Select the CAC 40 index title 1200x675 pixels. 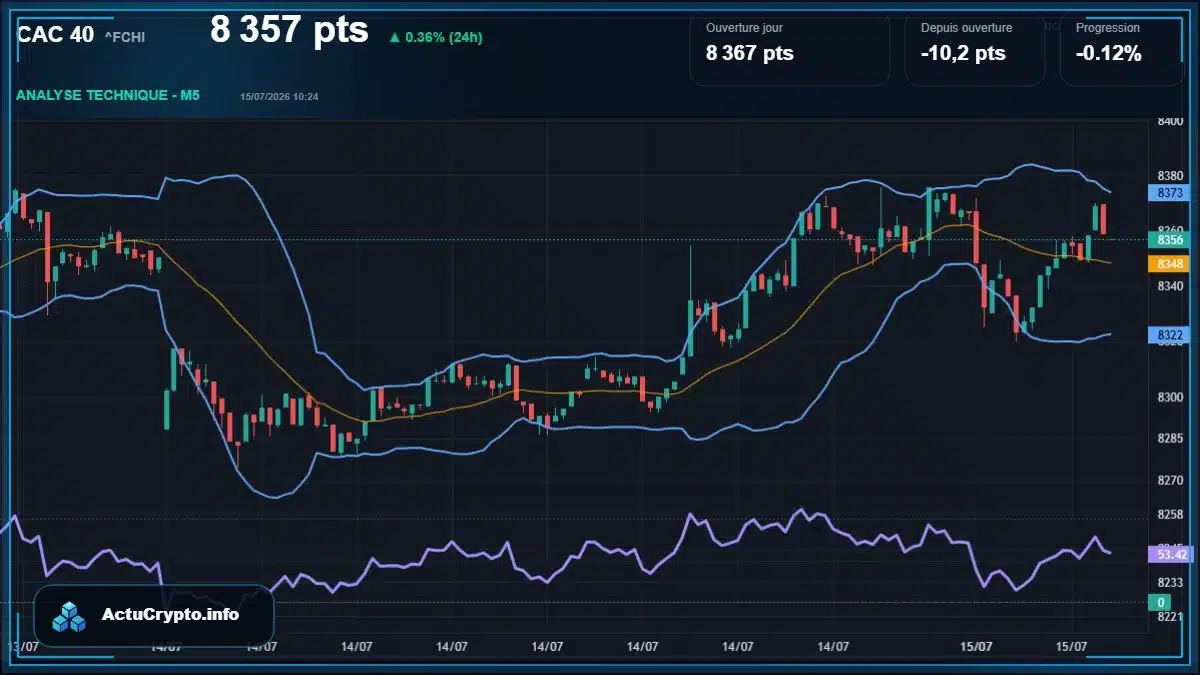[x=55, y=34]
